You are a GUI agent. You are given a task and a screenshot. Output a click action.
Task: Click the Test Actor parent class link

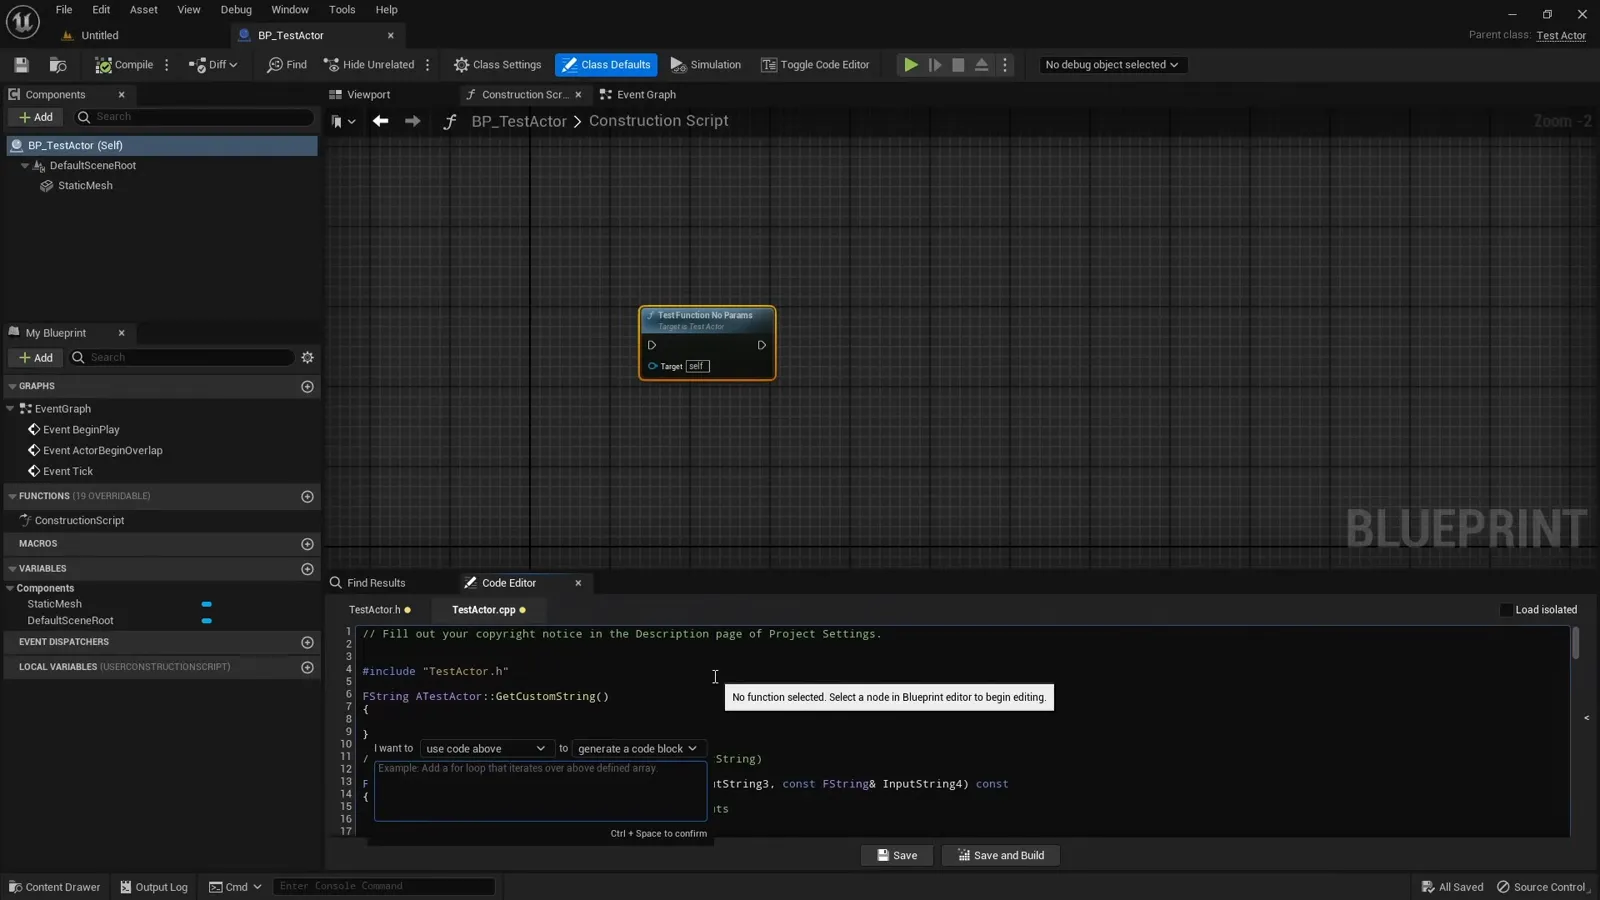(x=1561, y=36)
